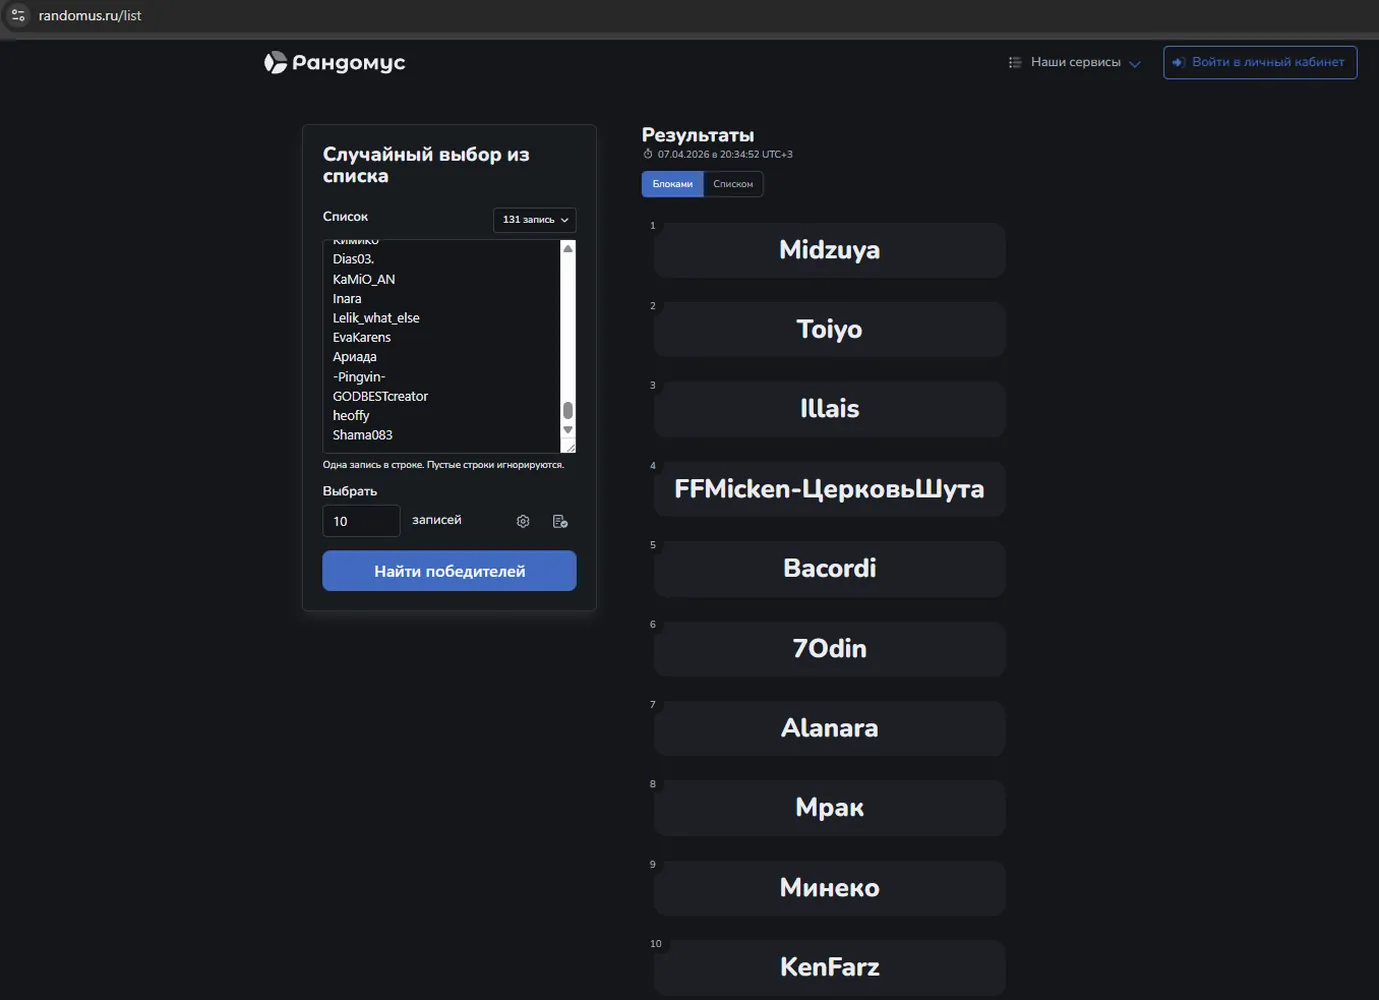Screen dimensions: 1379x1000
Task: Open the 131 запись dropdown
Action: point(535,220)
